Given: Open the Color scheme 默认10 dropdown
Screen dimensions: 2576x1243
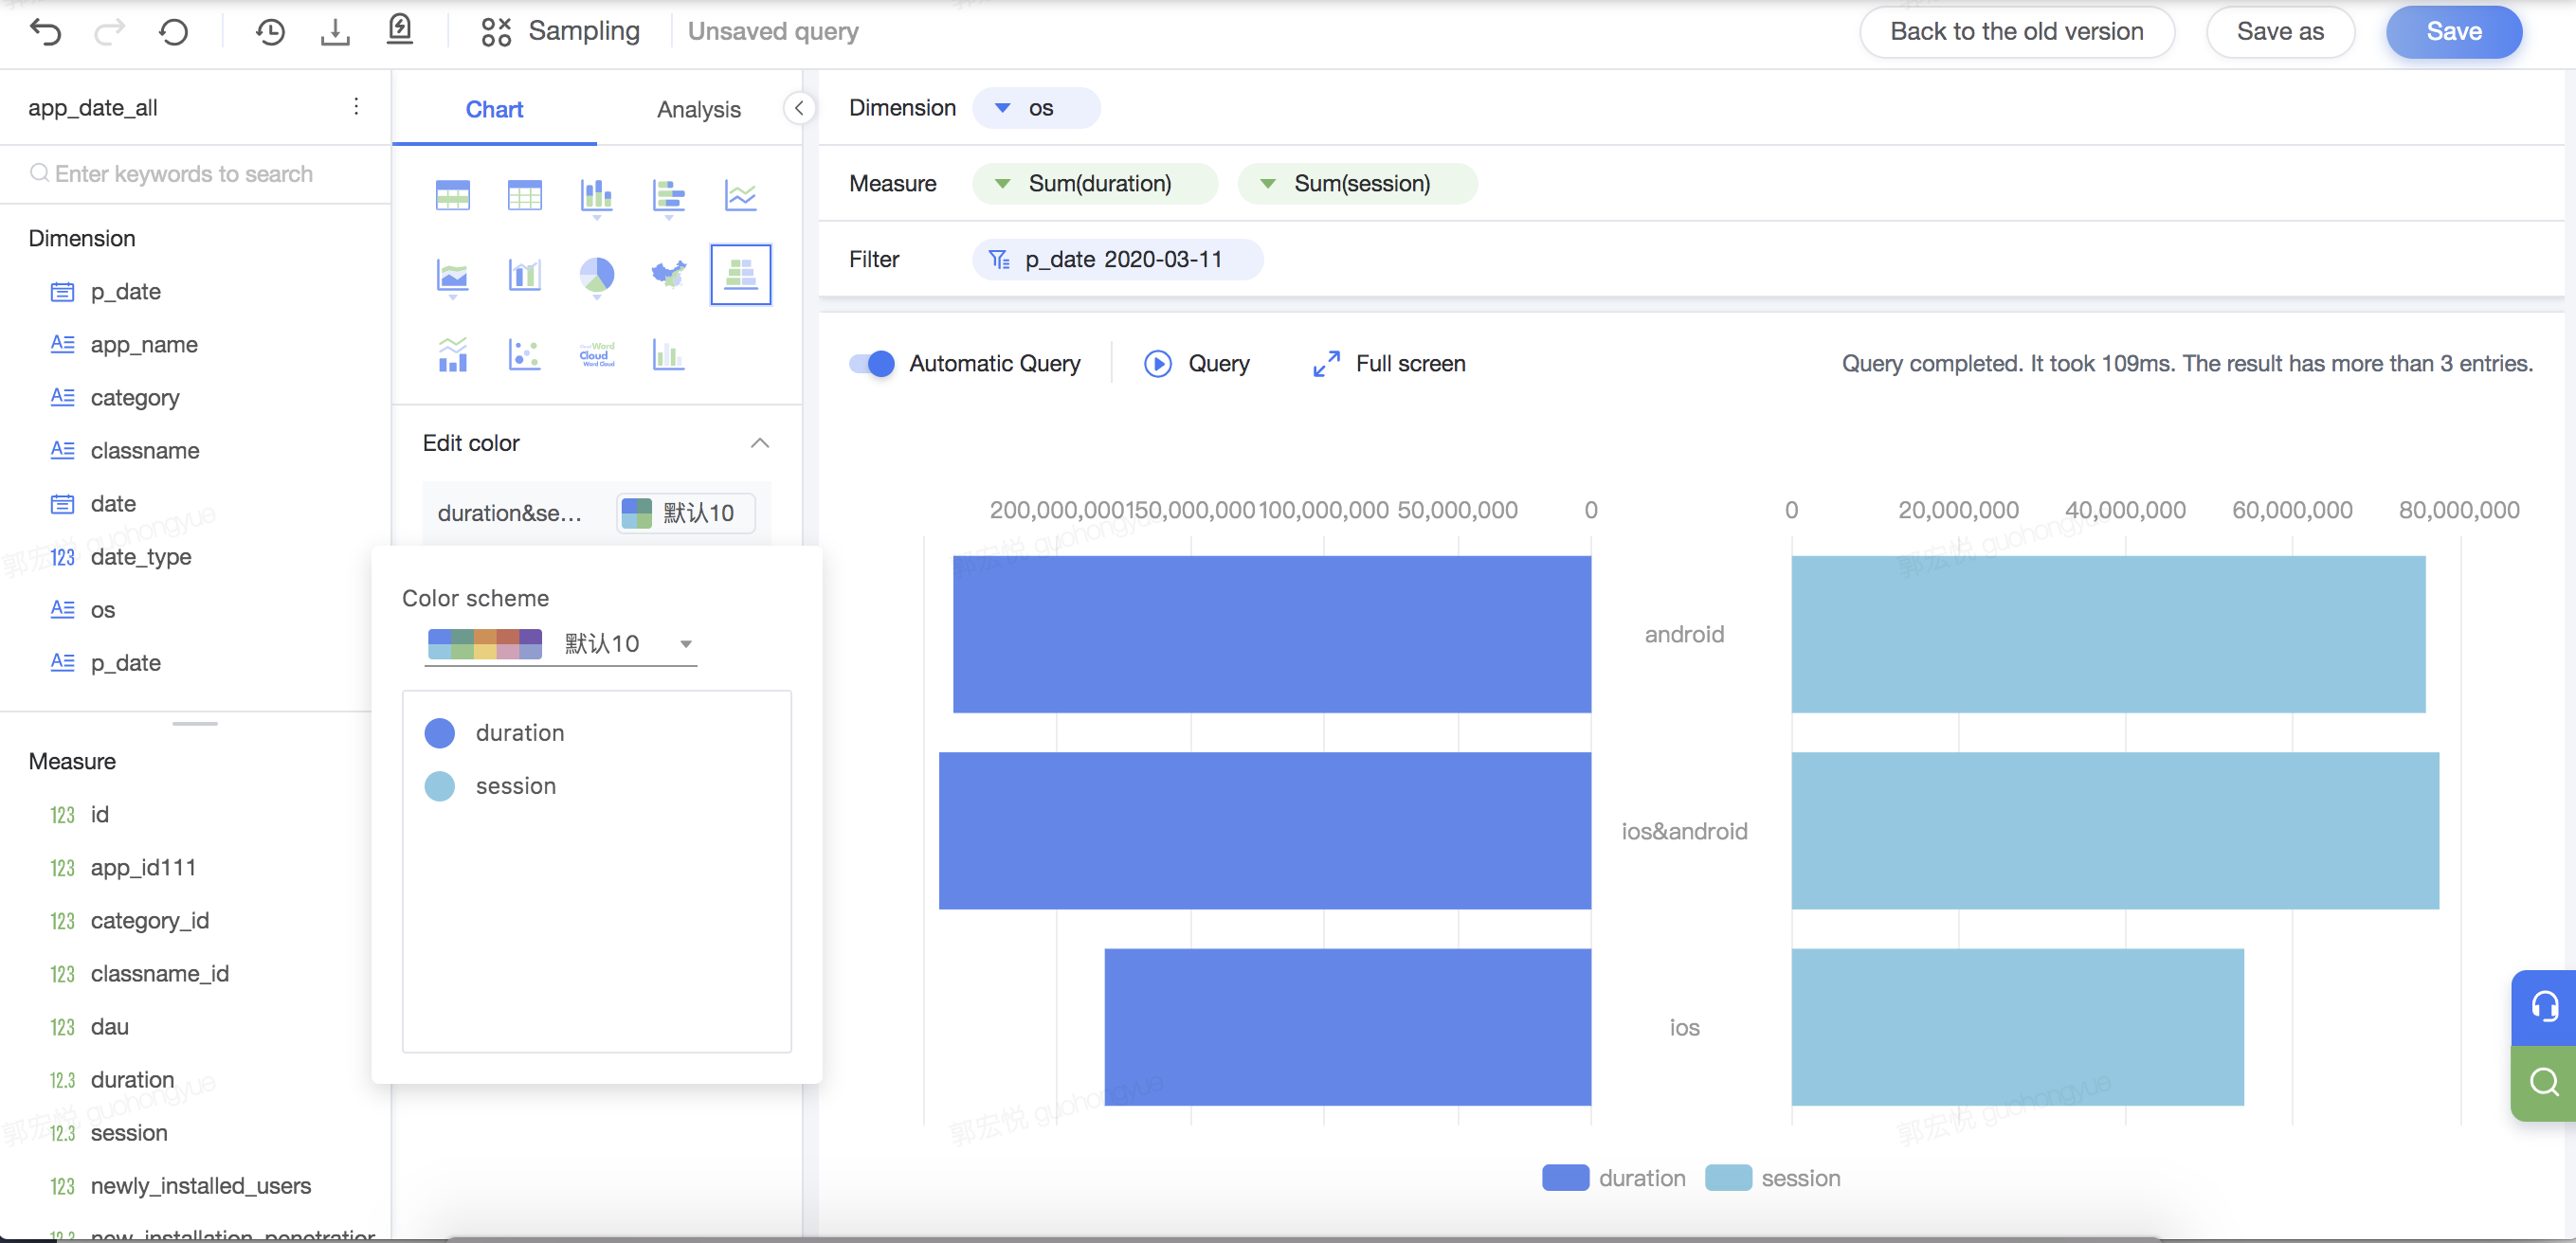Looking at the screenshot, I should (560, 644).
